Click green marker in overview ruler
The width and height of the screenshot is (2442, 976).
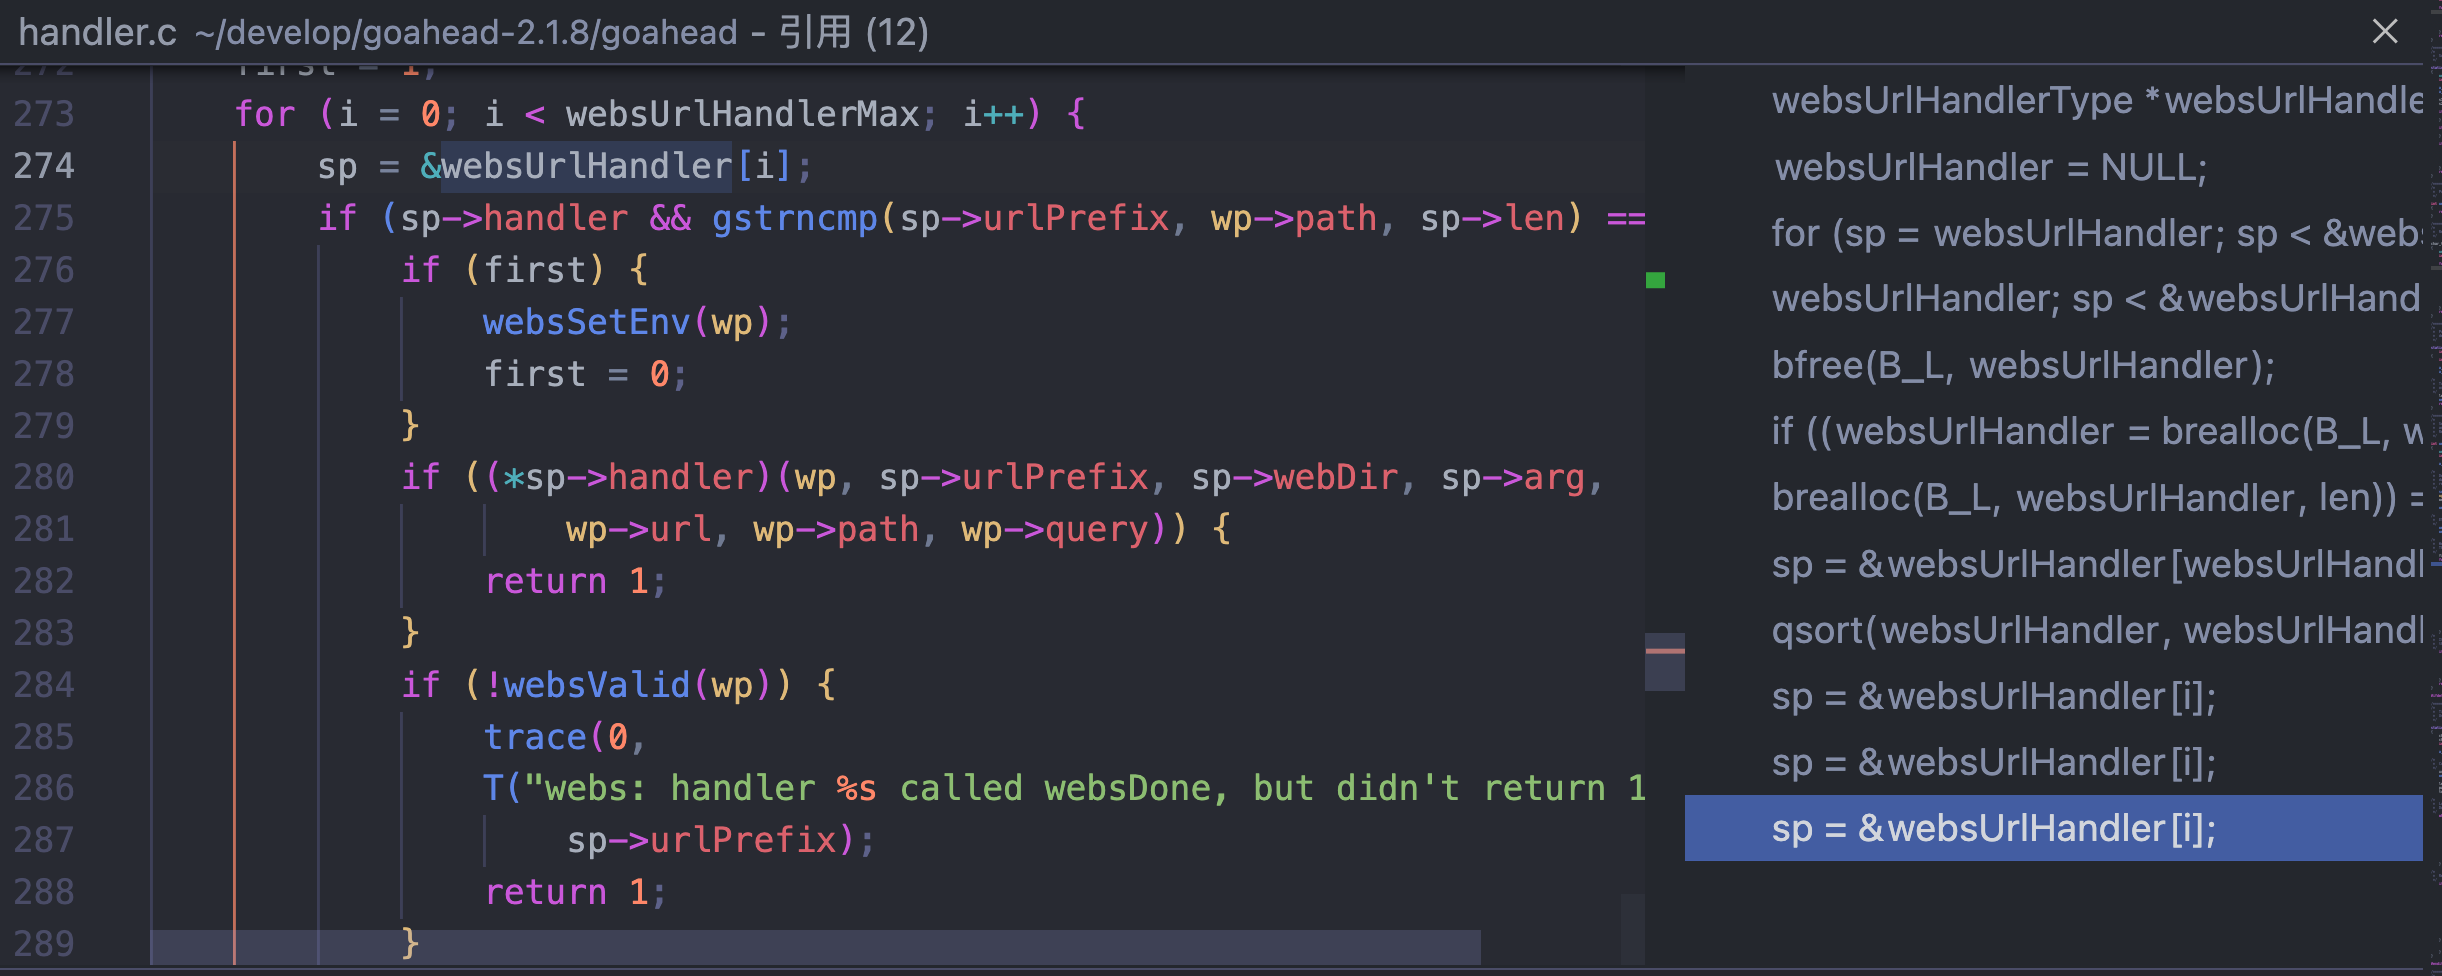1656,280
